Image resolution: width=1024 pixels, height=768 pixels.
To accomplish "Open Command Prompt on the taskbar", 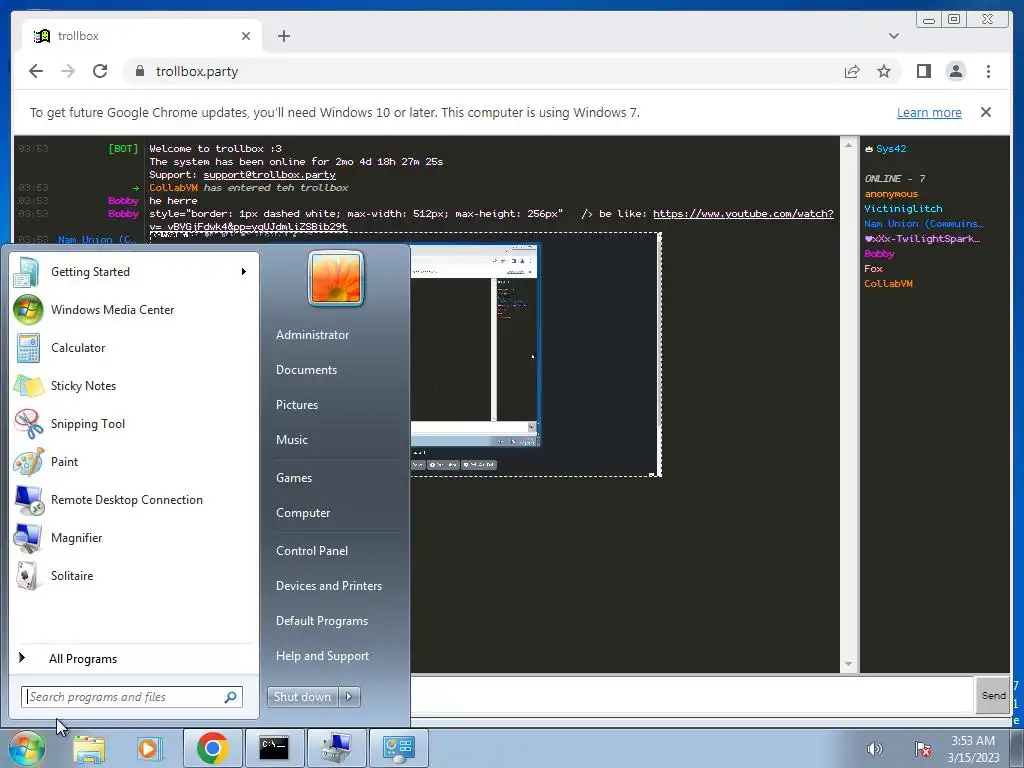I will (274, 748).
